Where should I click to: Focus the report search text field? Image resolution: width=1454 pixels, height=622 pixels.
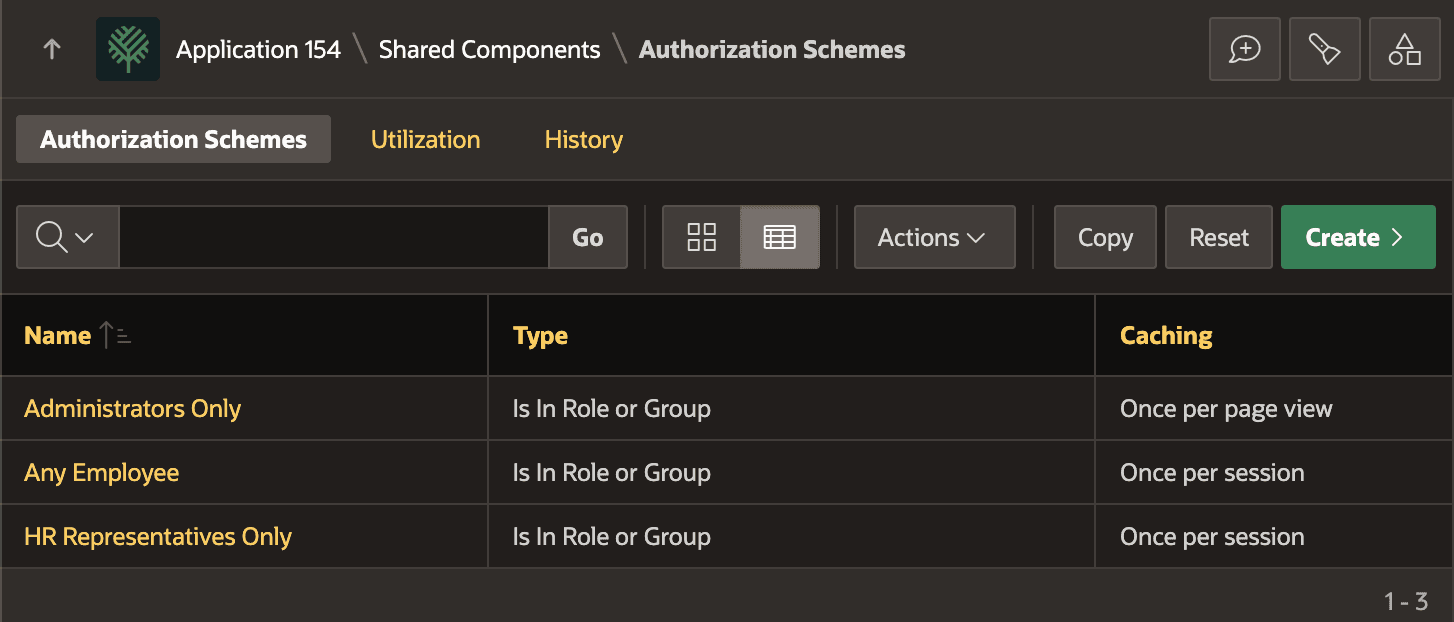(x=333, y=237)
